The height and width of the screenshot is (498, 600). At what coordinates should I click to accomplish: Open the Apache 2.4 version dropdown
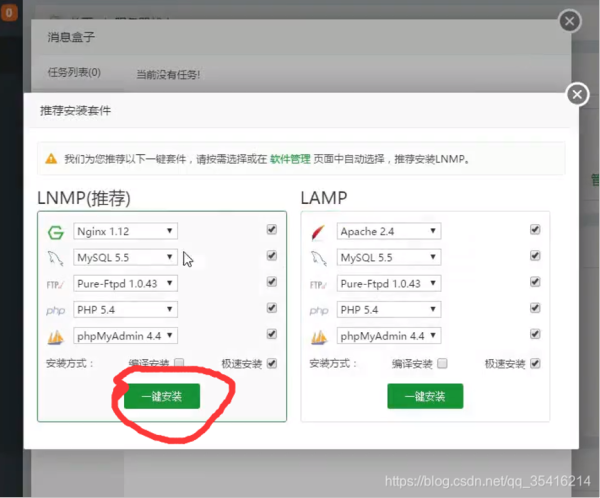pyautogui.click(x=389, y=231)
